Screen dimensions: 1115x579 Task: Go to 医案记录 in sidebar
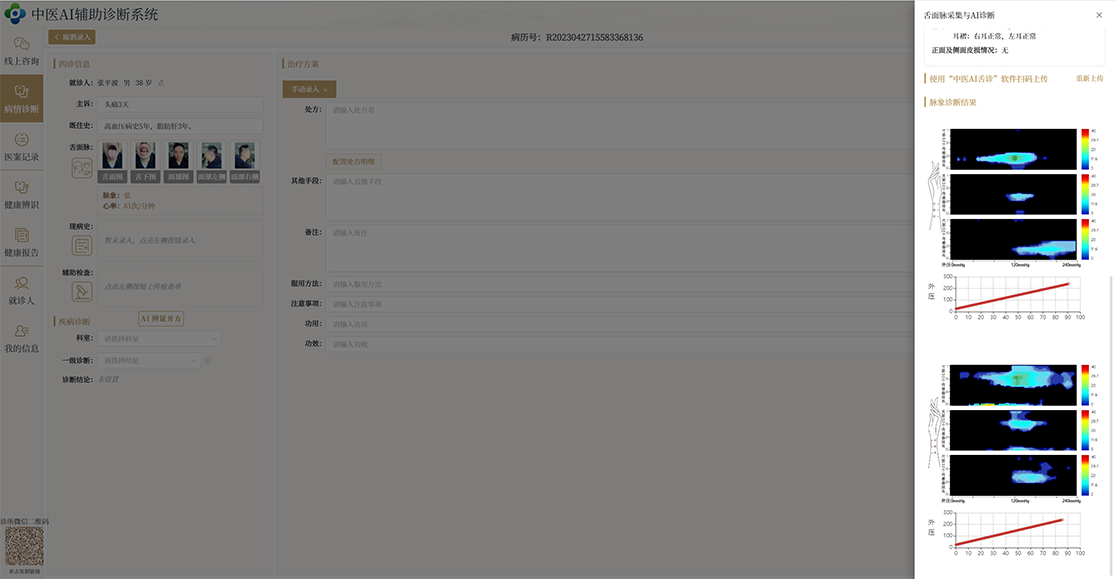(21, 146)
